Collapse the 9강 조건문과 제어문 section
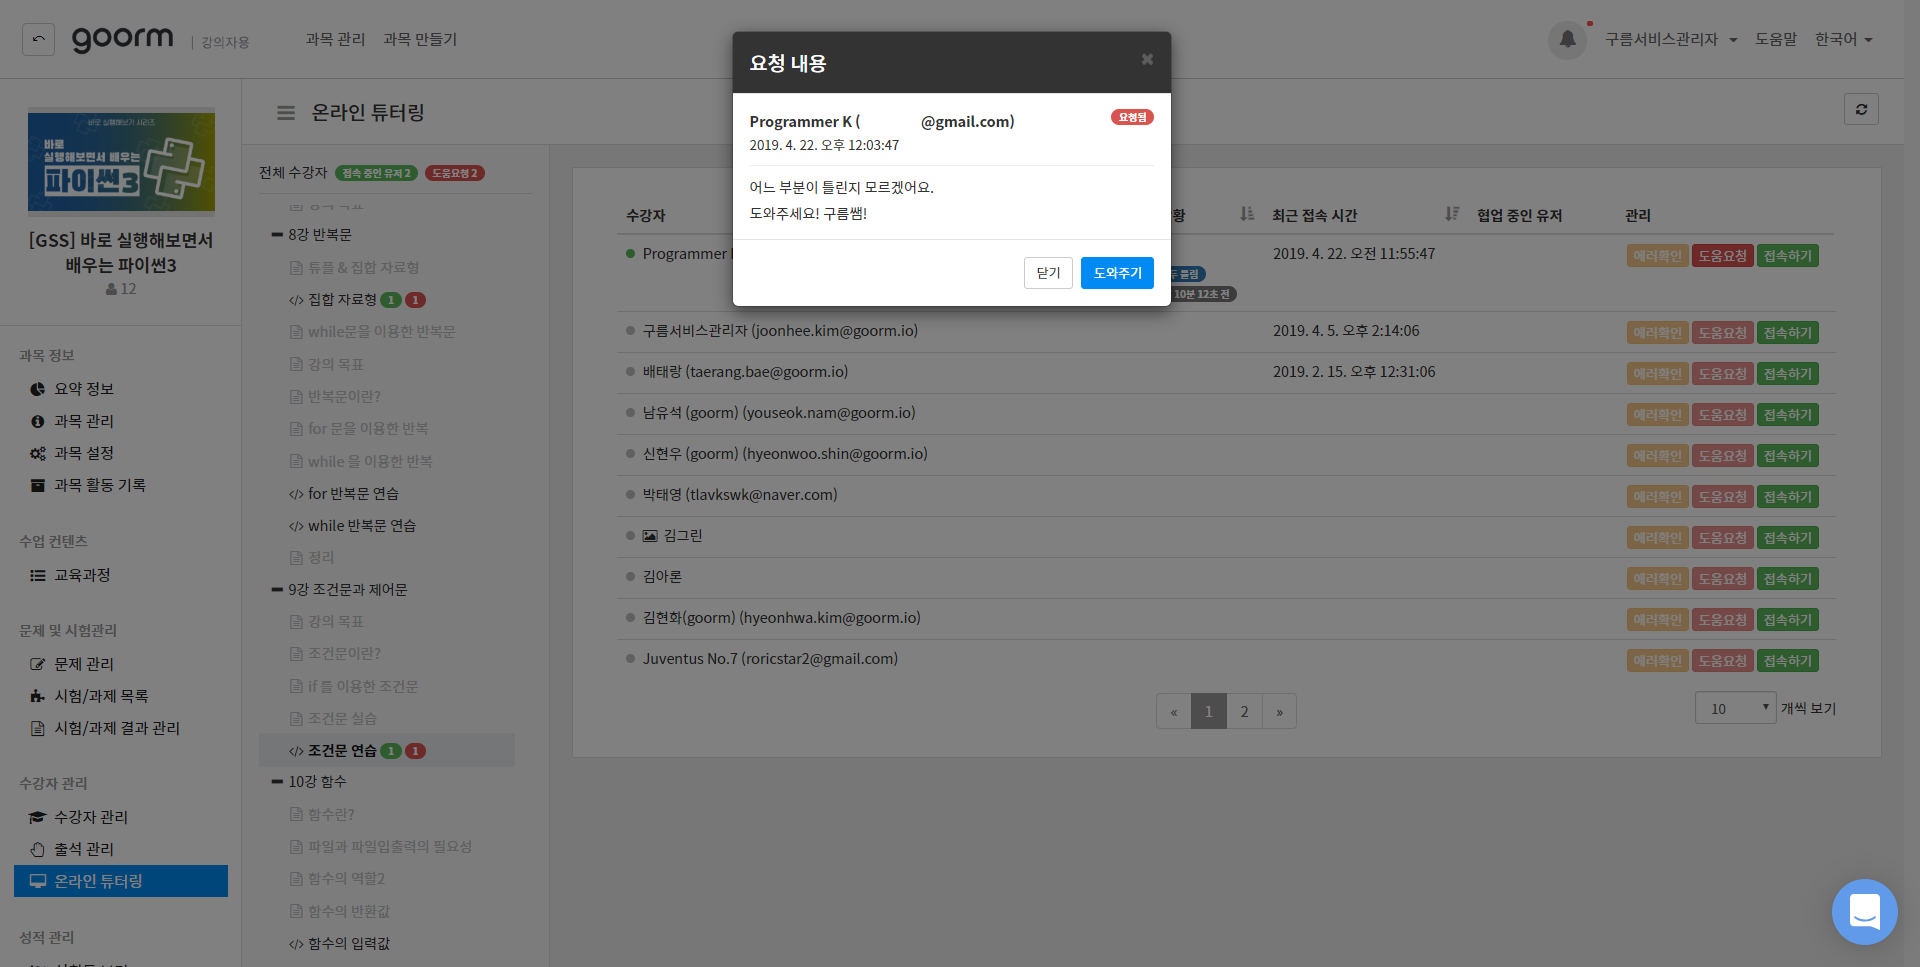 (277, 590)
